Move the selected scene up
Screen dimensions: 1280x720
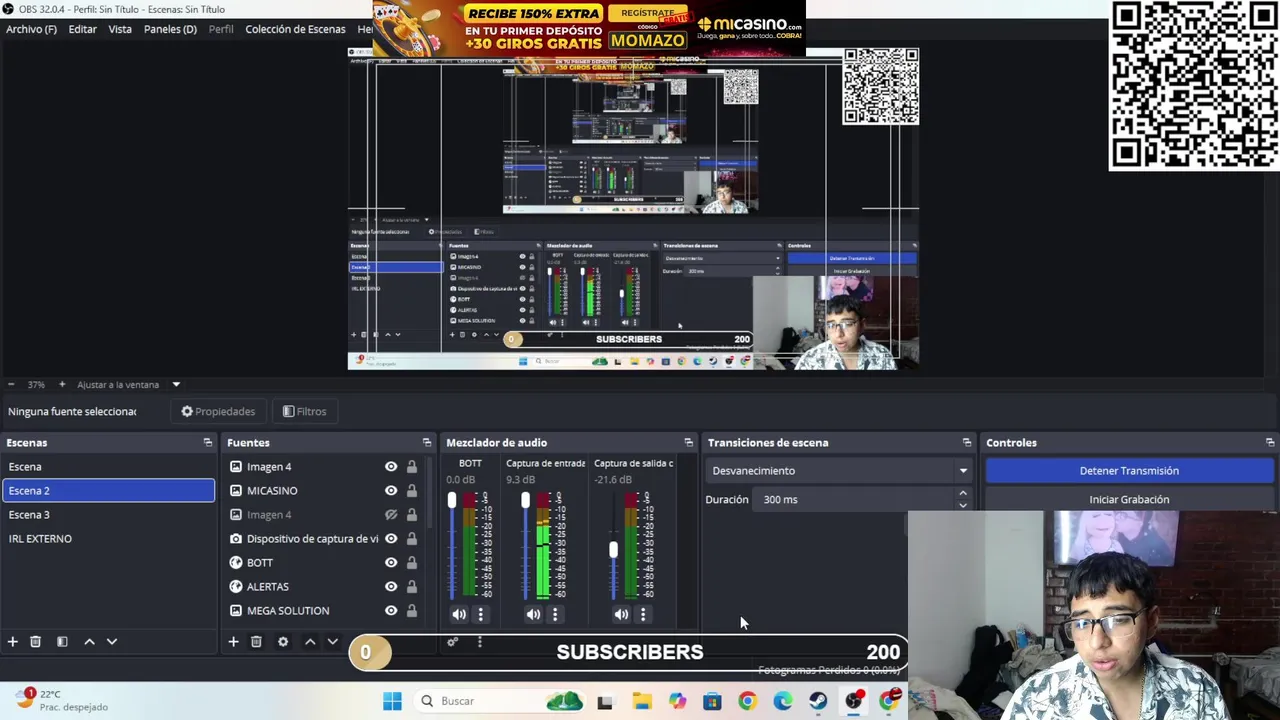89,642
